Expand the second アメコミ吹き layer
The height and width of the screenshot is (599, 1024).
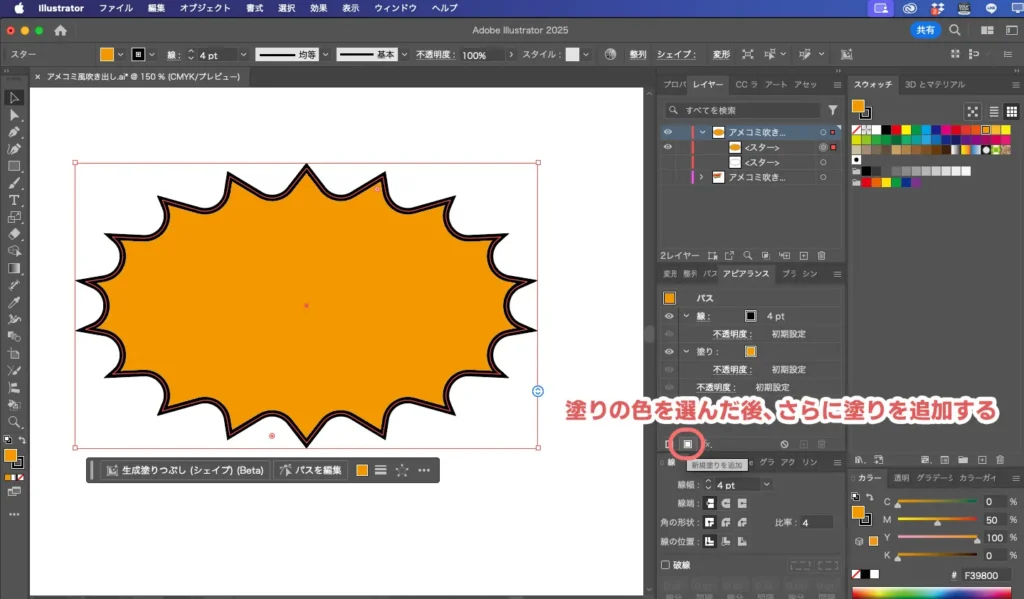pyautogui.click(x=701, y=177)
